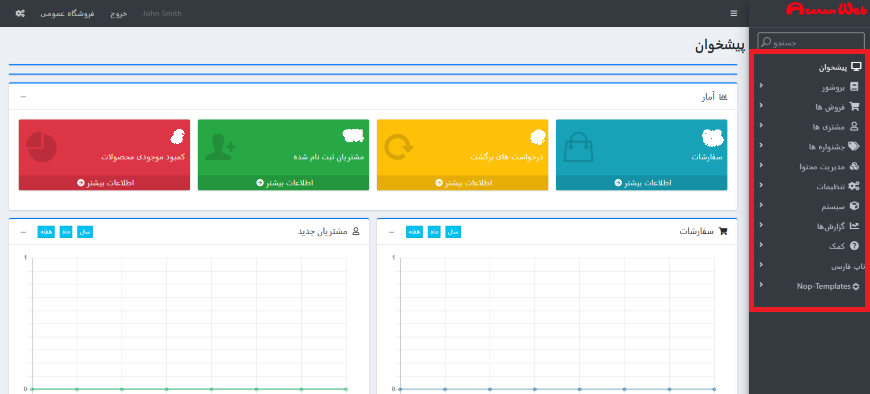870x394 pixels.
Task: Click the hamburger menu icon in top bar
Action: 734,13
